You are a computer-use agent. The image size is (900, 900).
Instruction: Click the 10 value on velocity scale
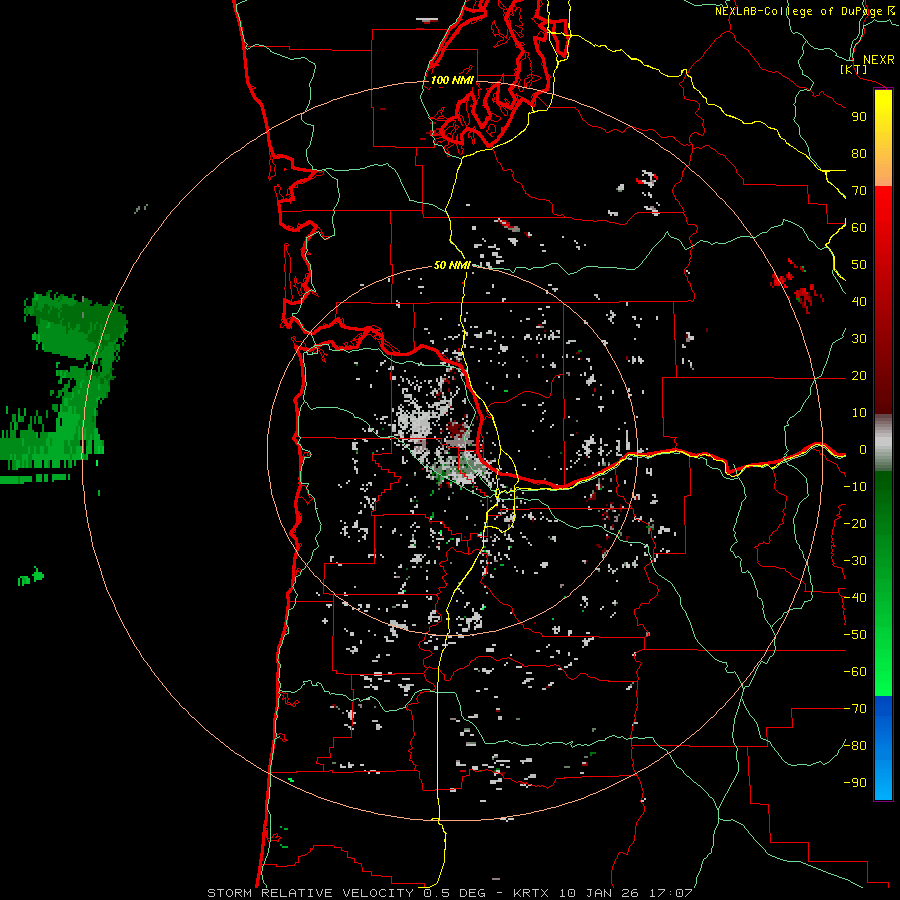tap(859, 413)
